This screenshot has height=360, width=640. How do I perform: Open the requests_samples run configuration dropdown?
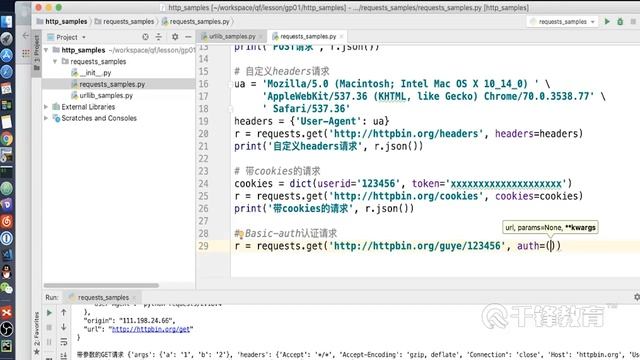point(562,22)
